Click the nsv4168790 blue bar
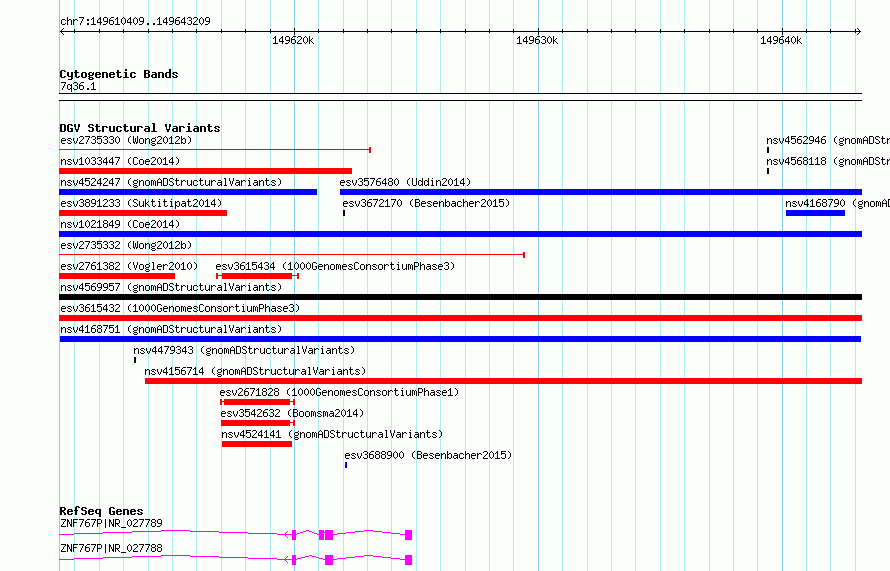890x571 pixels. click(815, 213)
